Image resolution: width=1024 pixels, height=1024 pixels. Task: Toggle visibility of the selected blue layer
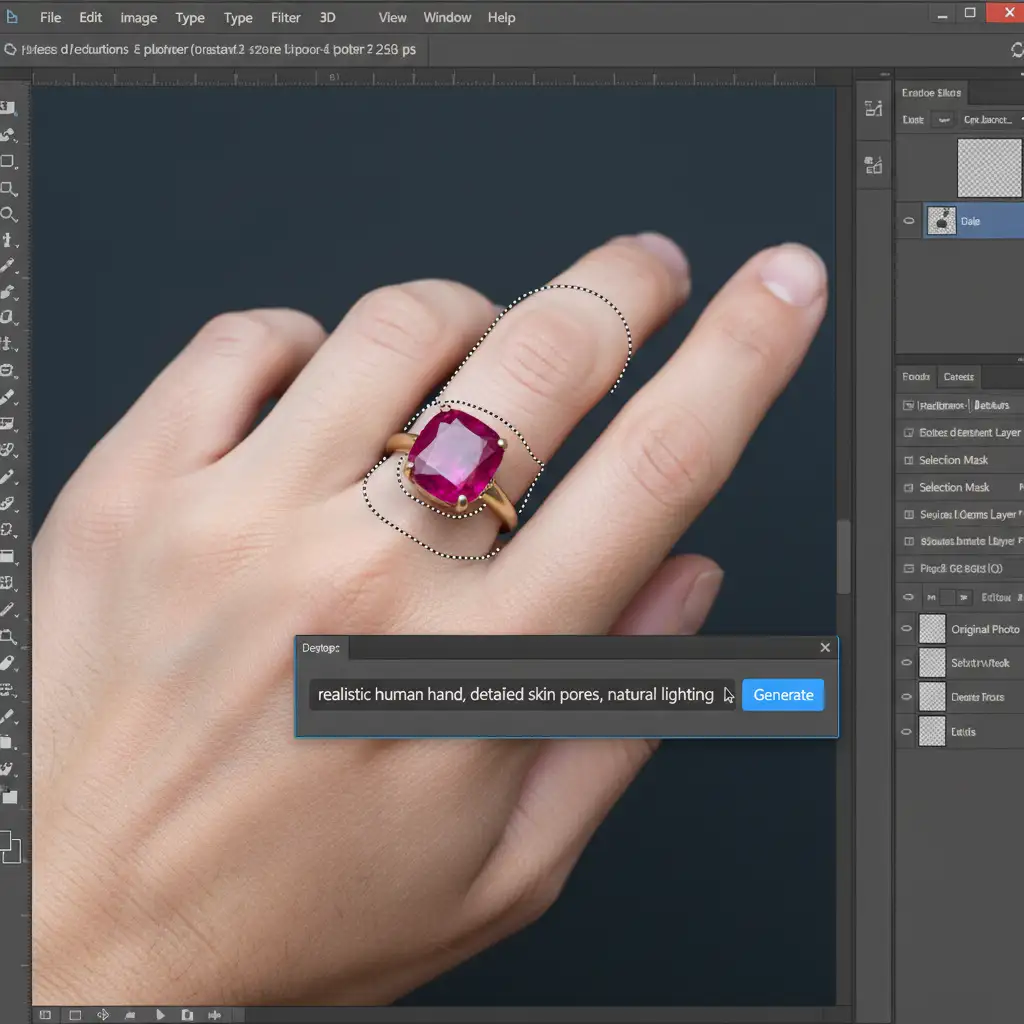(x=908, y=221)
